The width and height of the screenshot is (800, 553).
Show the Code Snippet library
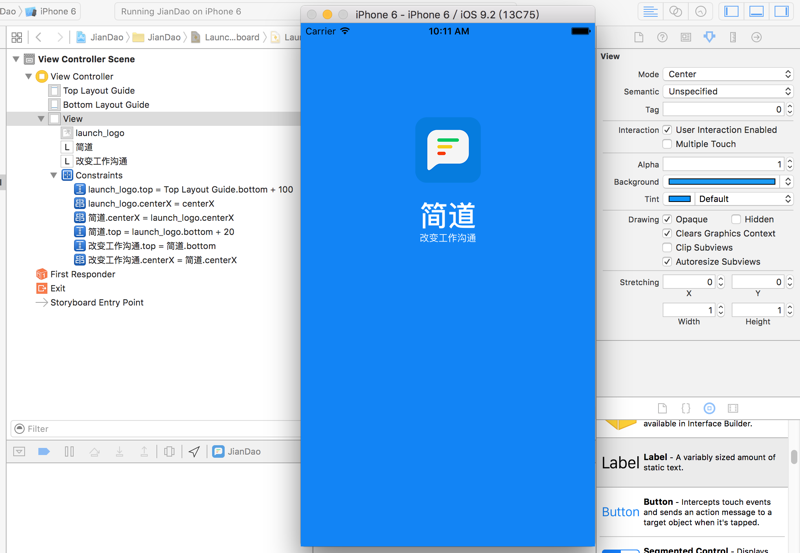tap(686, 408)
